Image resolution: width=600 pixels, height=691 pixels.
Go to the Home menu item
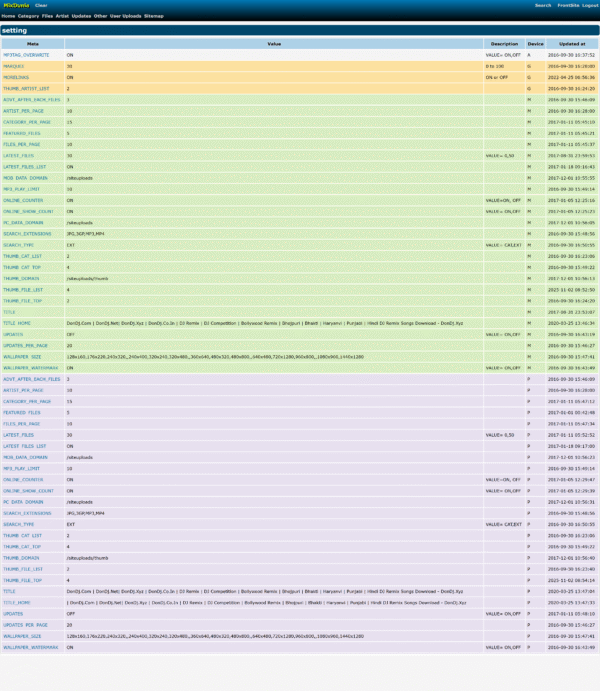click(x=8, y=17)
